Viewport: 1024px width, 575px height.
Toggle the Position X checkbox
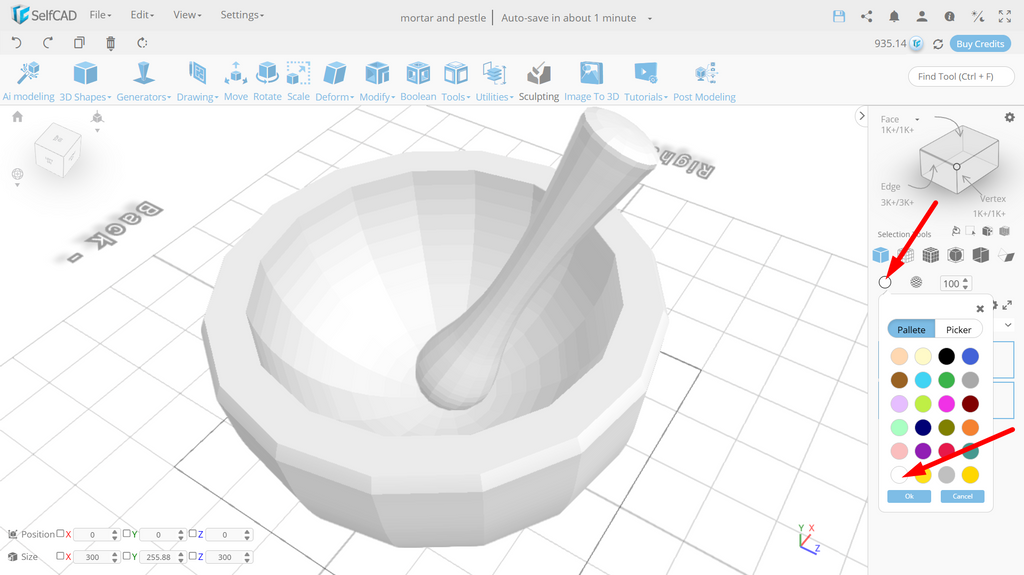tap(60, 533)
